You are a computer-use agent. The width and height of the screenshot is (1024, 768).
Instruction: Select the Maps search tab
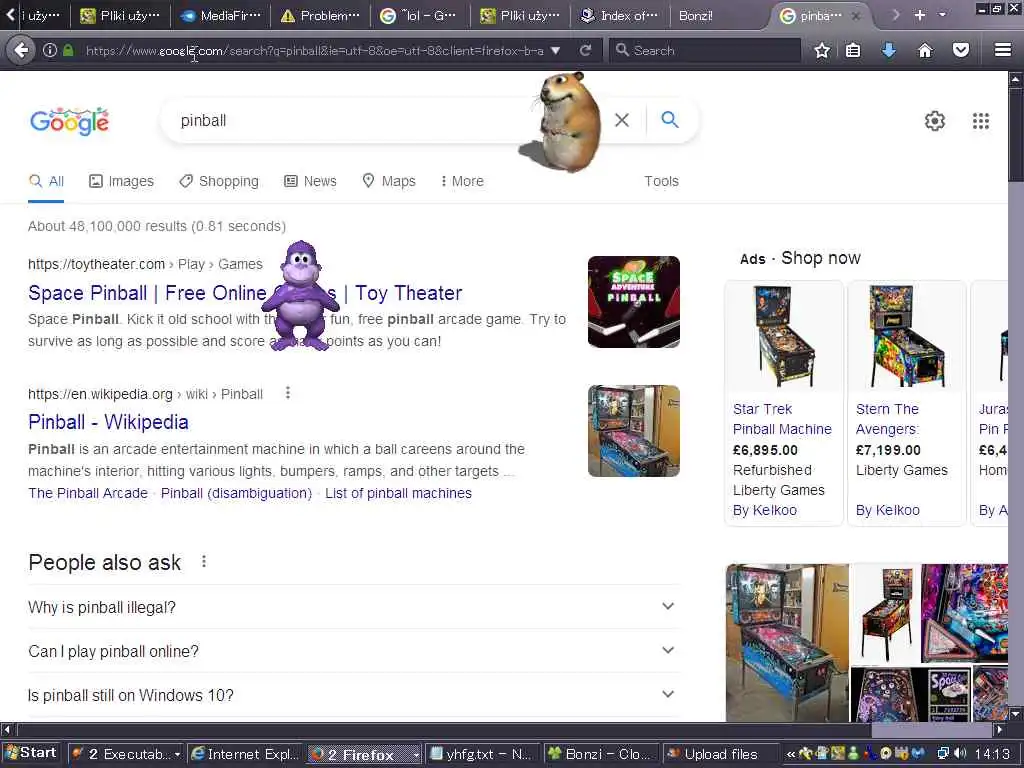389,181
